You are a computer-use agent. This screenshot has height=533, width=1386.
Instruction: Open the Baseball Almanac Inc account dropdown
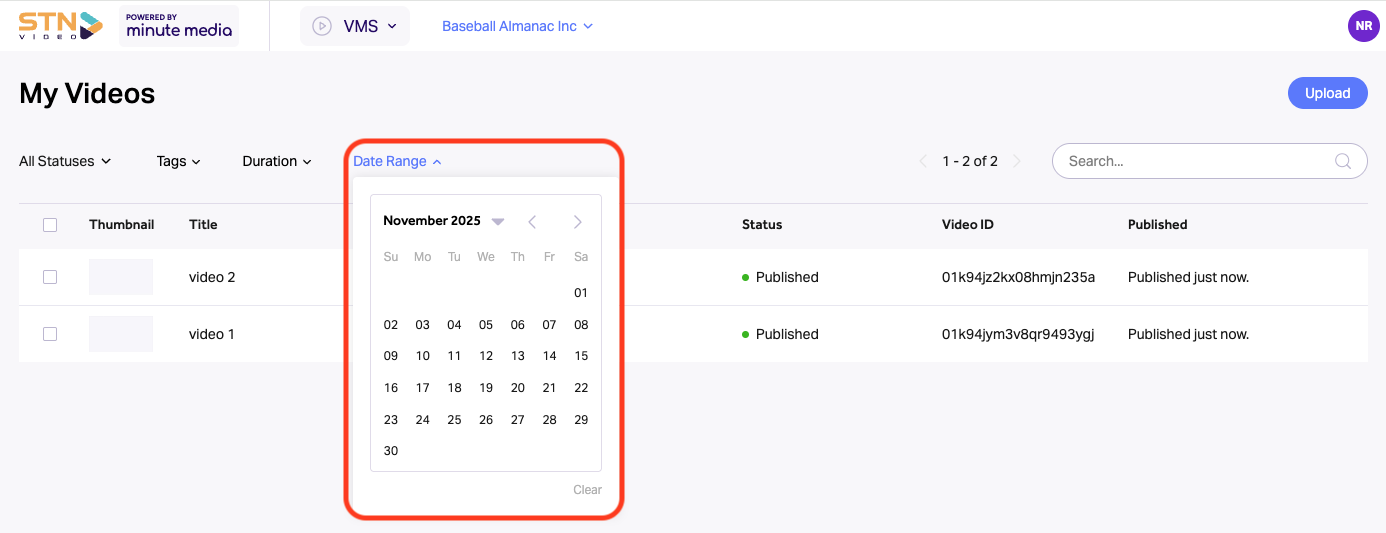(517, 26)
